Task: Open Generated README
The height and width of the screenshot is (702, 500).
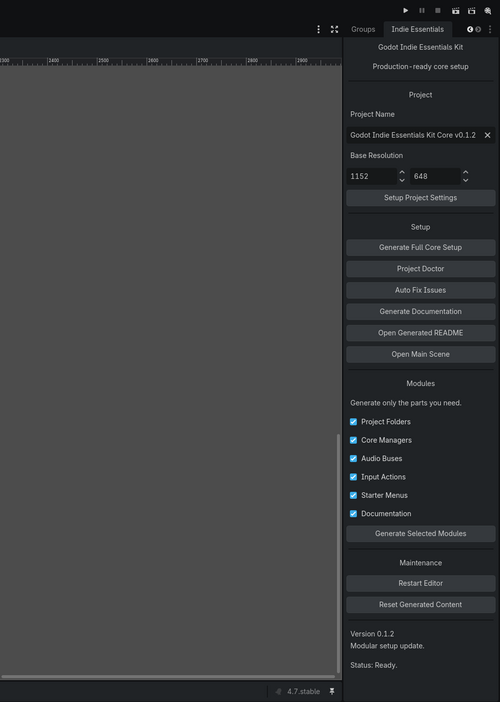Action: coord(421,333)
